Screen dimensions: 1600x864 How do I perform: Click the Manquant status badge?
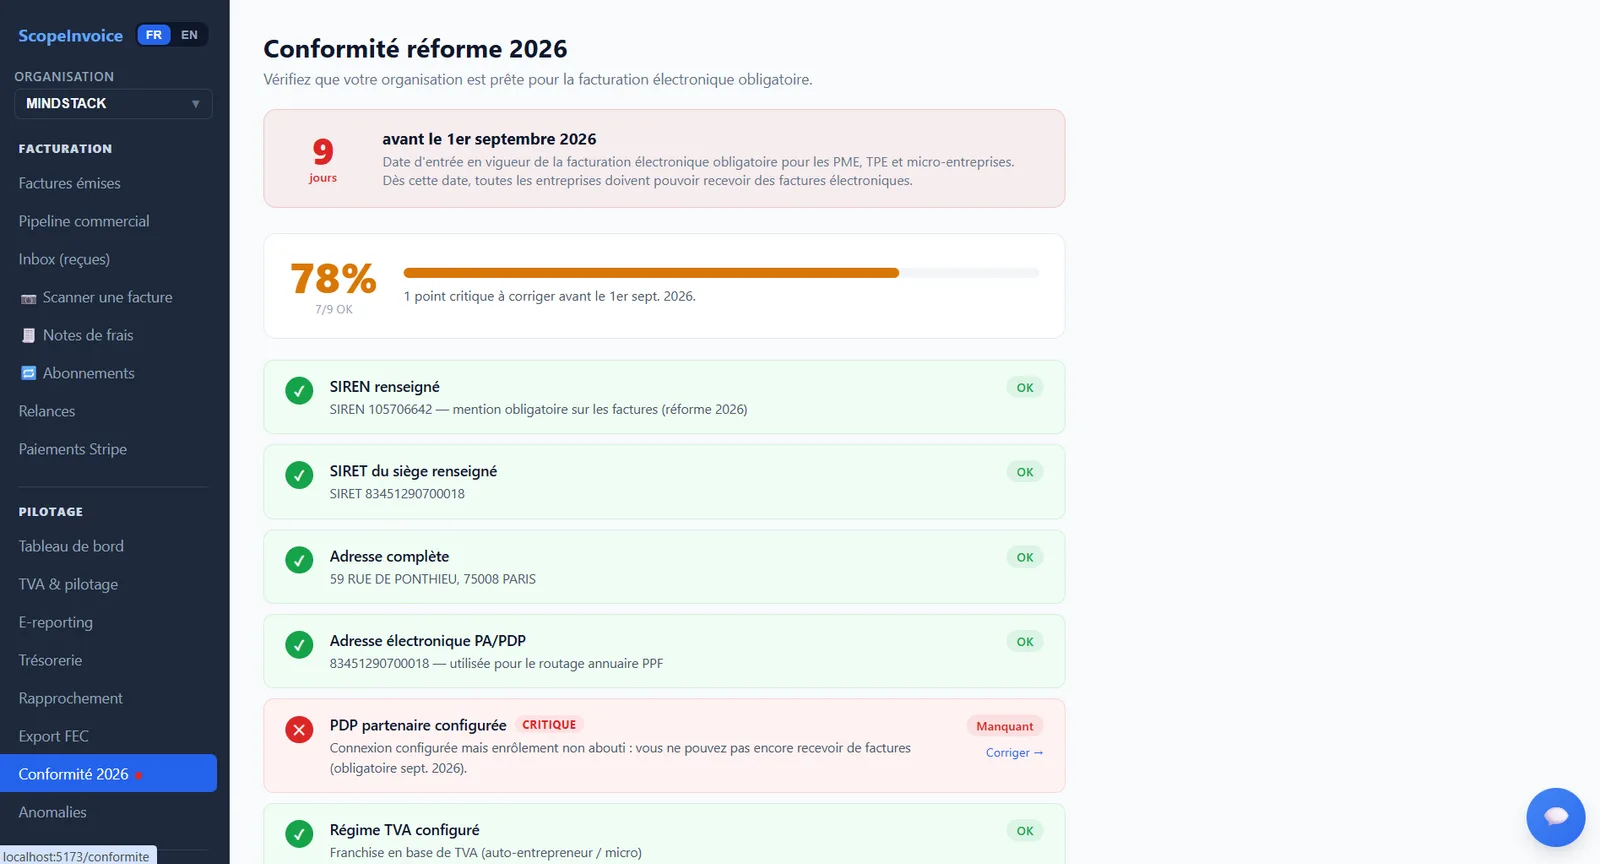coord(1004,726)
